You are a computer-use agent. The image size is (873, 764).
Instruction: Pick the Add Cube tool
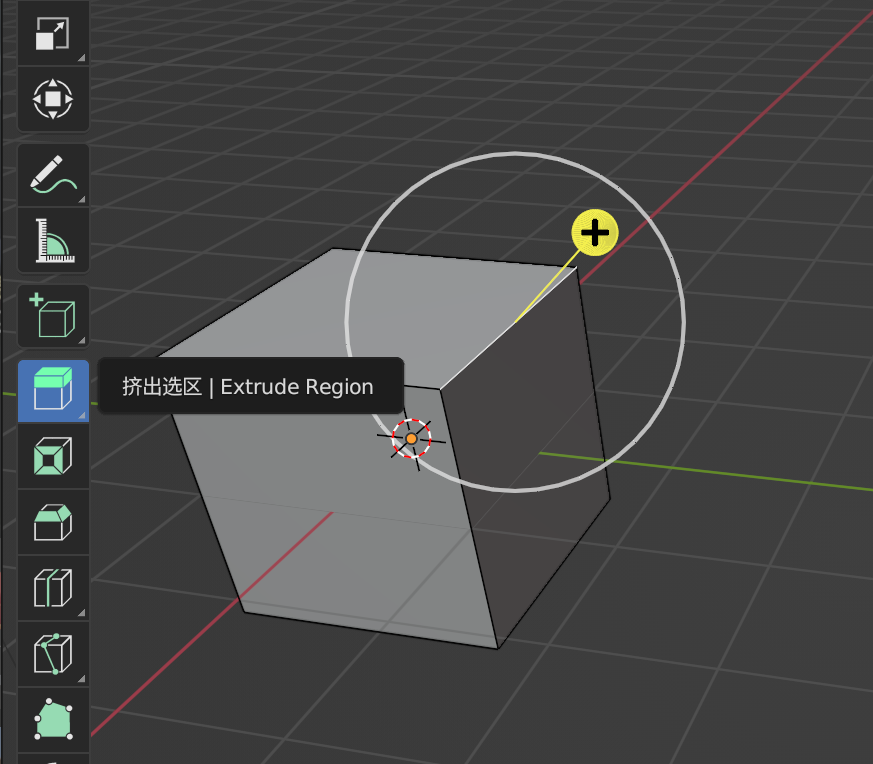pyautogui.click(x=53, y=316)
